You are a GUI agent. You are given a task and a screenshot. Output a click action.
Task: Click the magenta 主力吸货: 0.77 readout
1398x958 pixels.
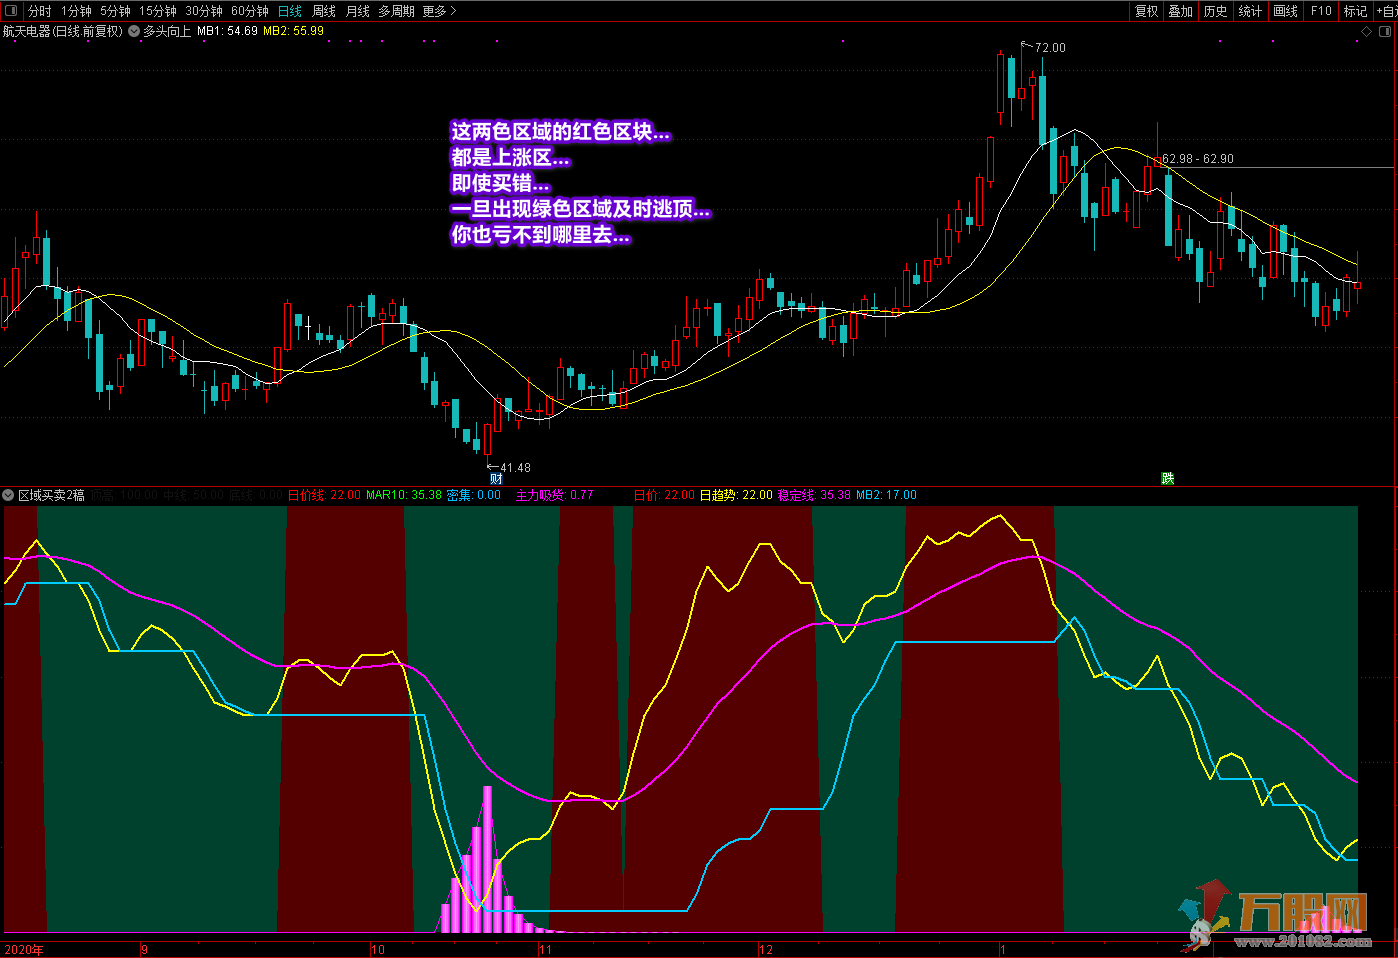pos(554,495)
